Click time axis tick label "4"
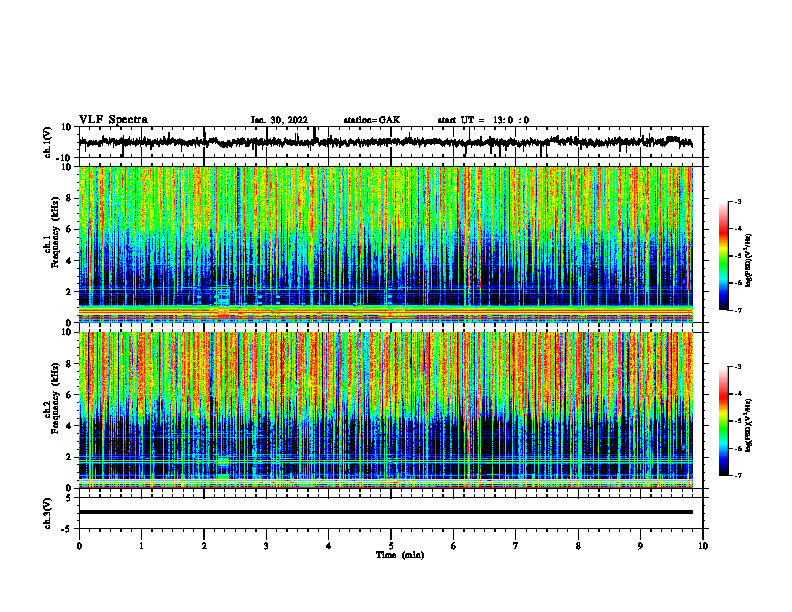 [x=329, y=546]
